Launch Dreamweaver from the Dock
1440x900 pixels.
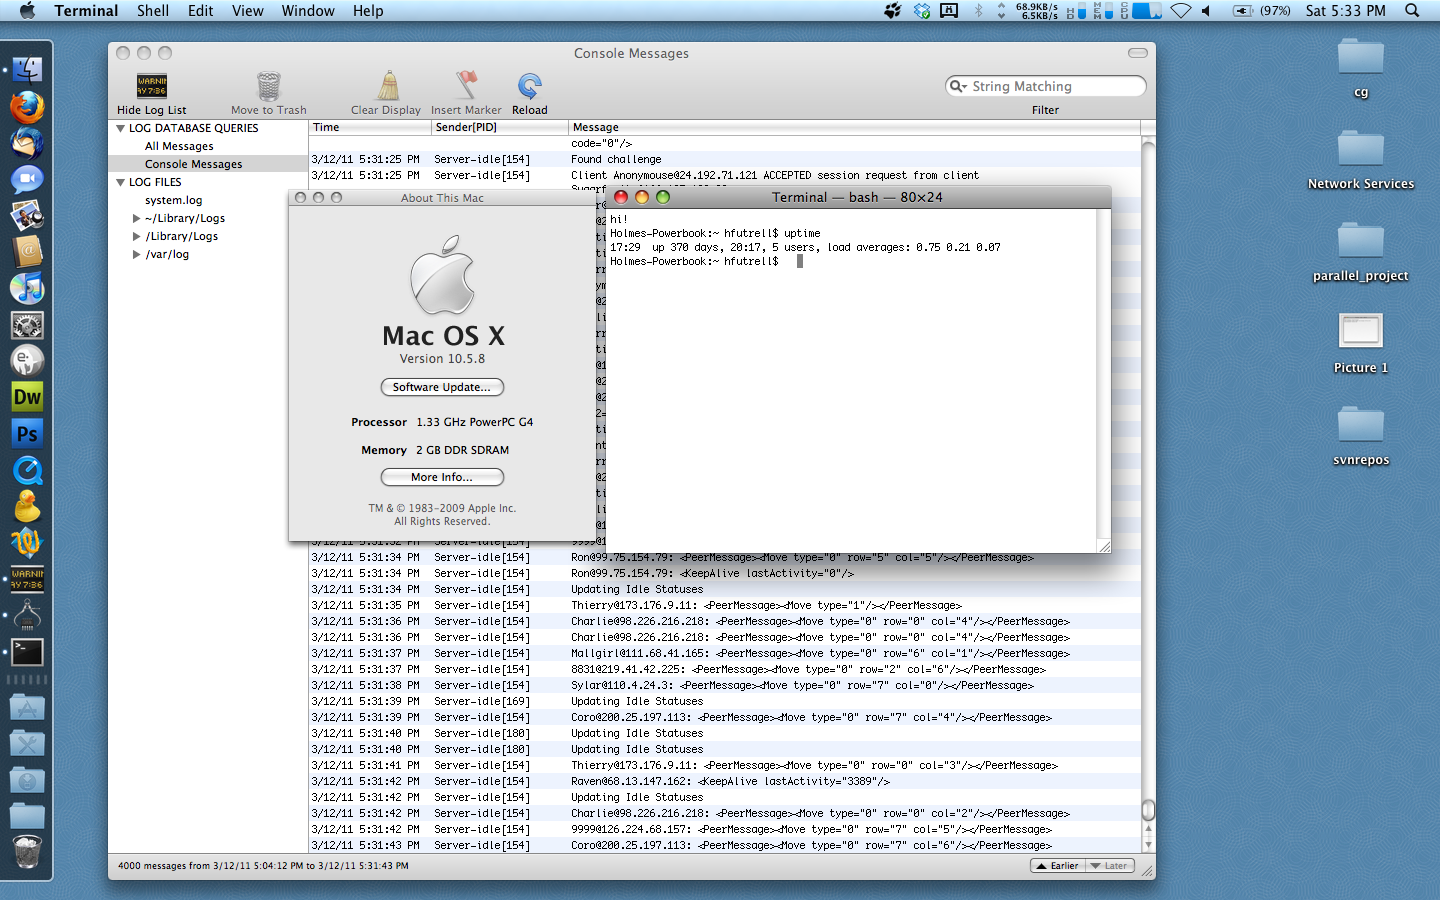(27, 397)
